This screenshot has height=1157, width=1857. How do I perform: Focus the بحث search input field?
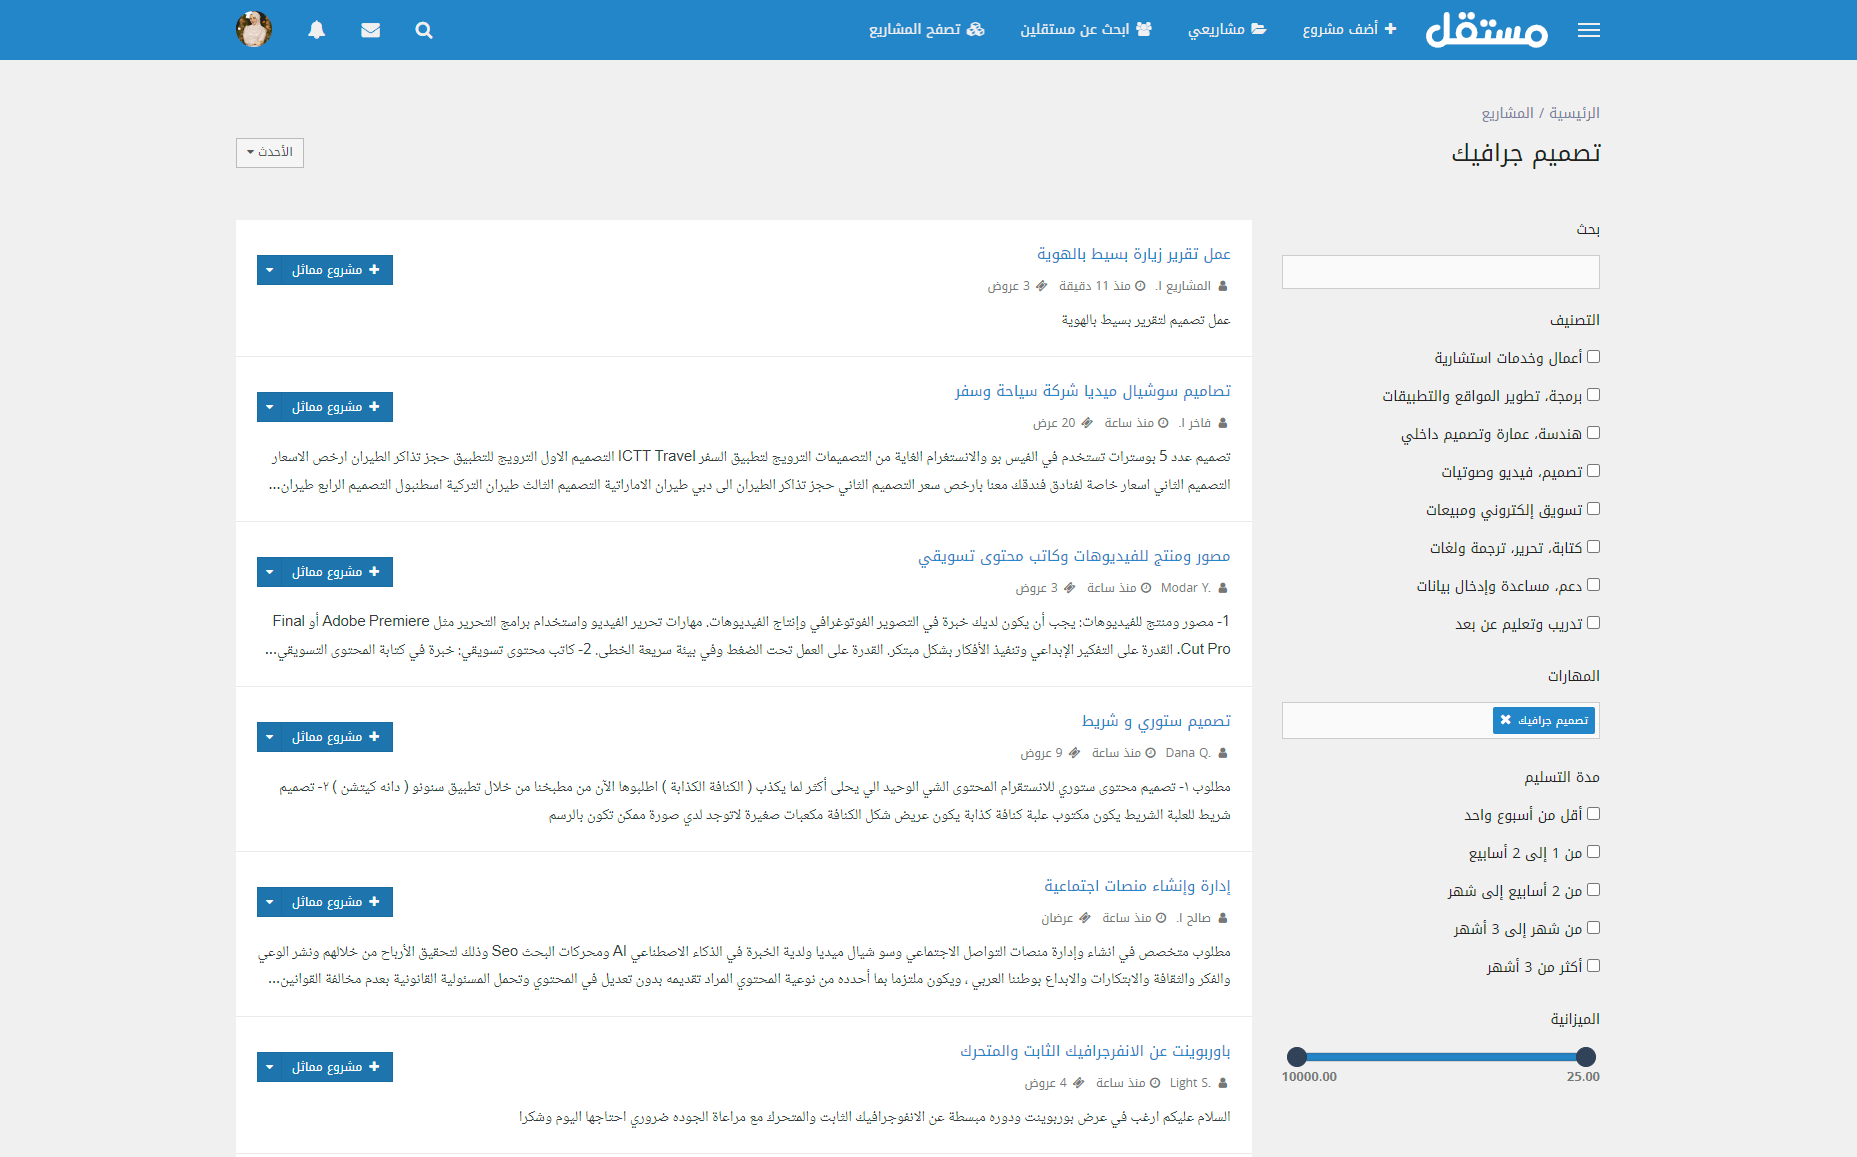click(1441, 272)
